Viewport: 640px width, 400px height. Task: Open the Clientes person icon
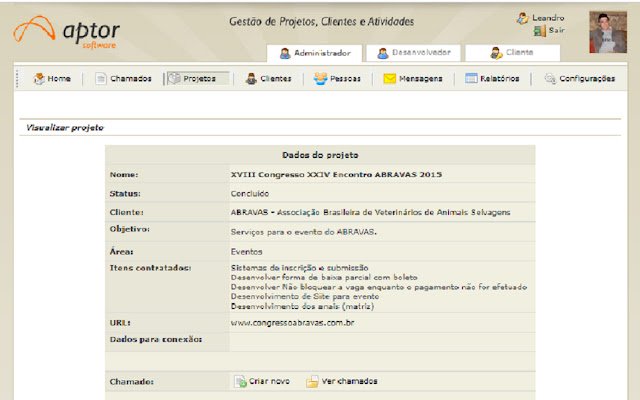(251, 78)
